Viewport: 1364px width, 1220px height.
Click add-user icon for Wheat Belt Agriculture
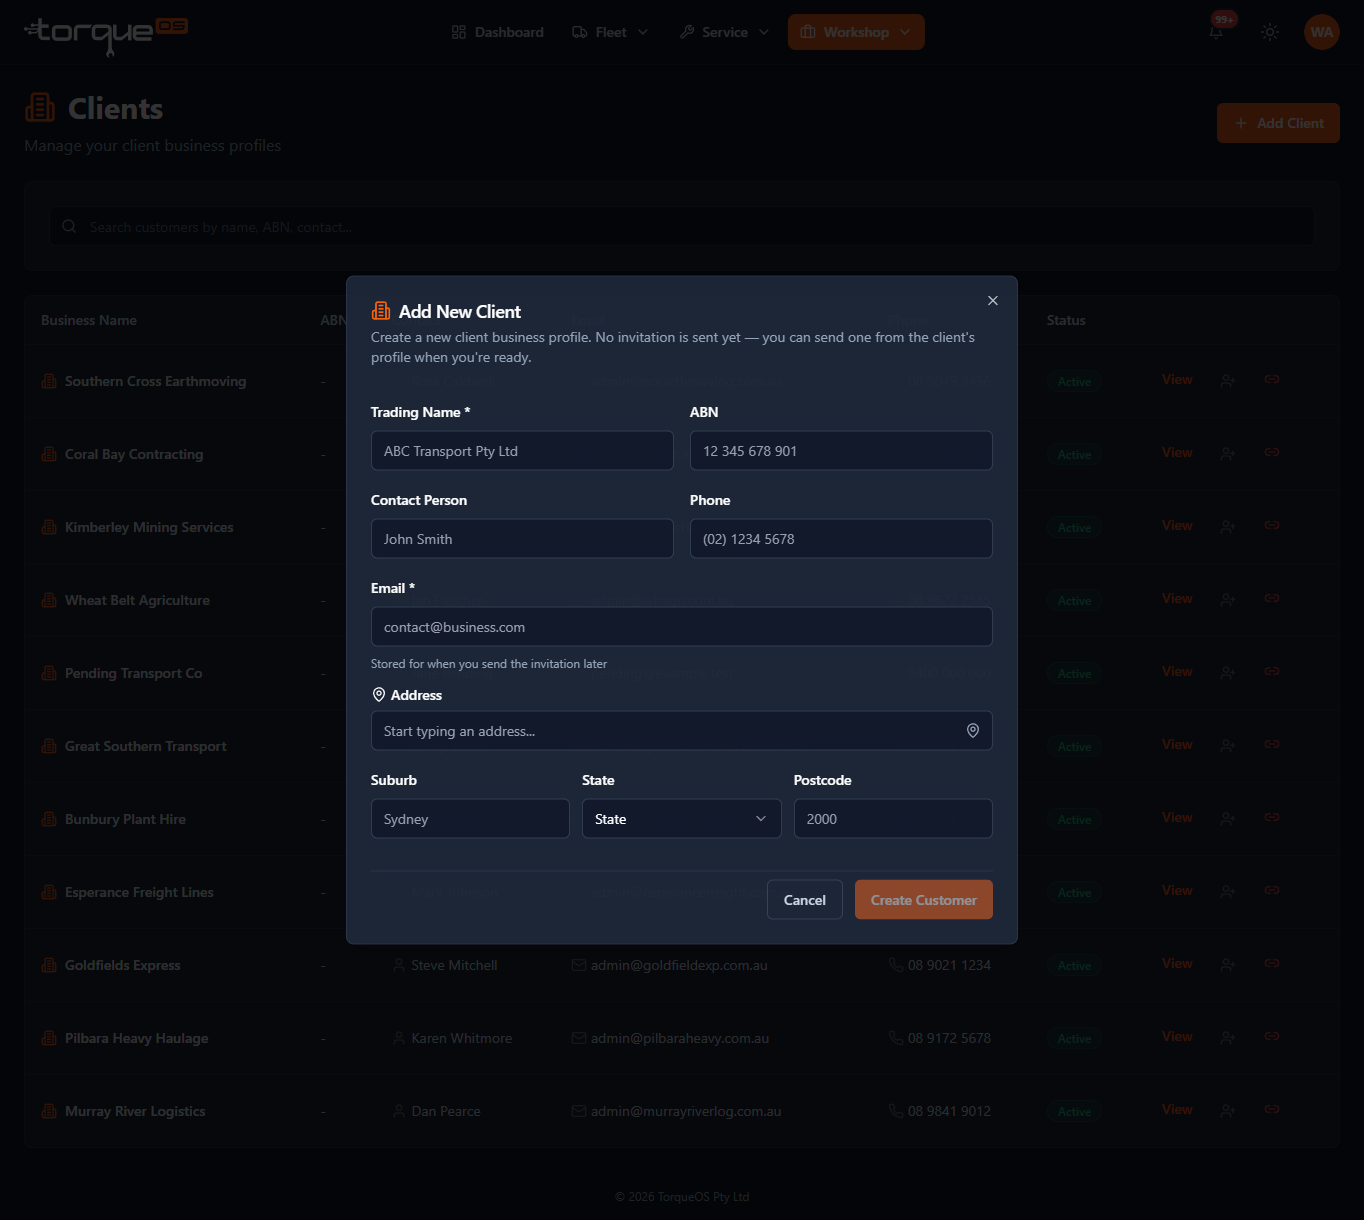point(1227,599)
